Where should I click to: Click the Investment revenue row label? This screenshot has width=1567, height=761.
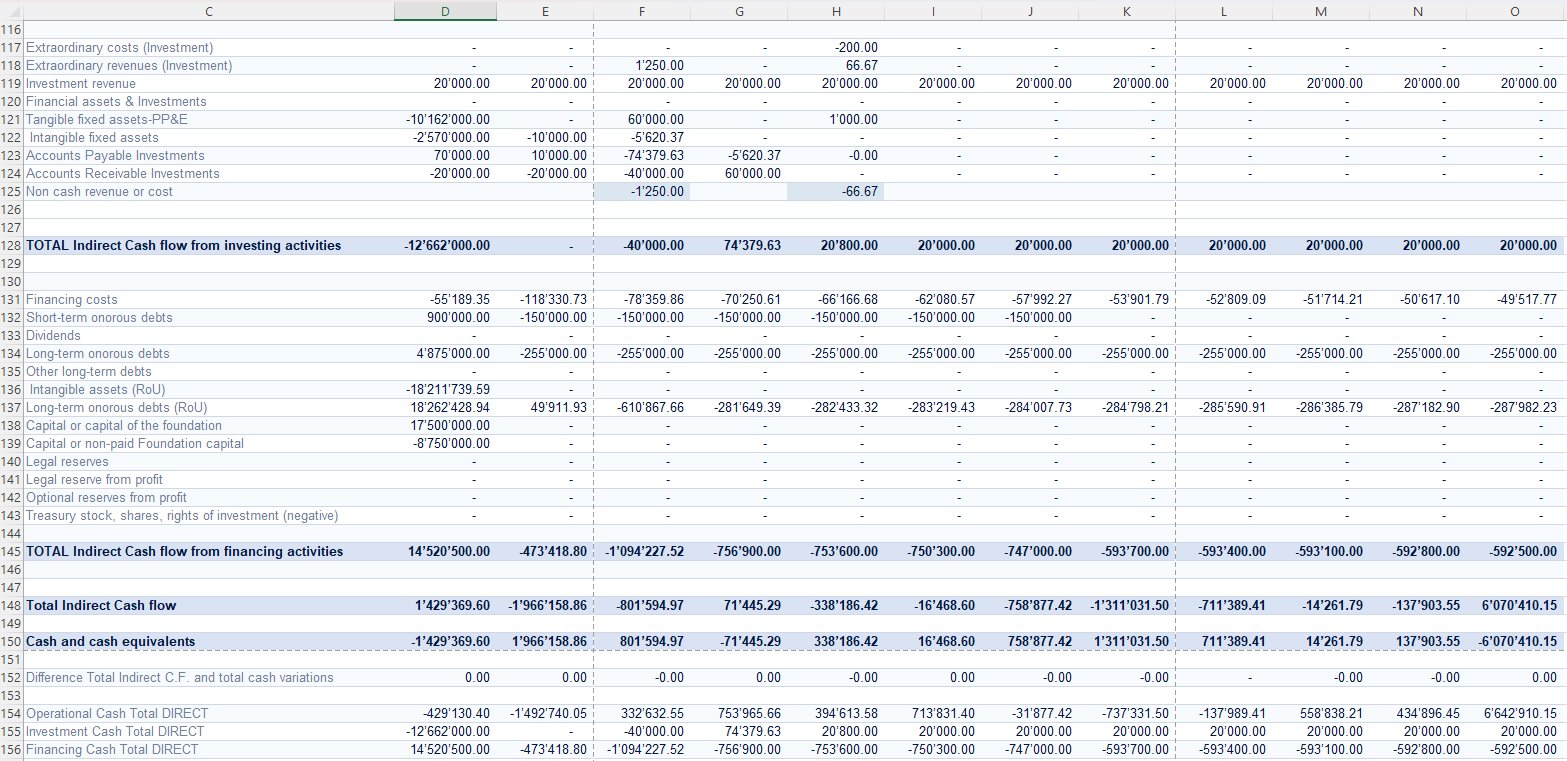pos(85,83)
